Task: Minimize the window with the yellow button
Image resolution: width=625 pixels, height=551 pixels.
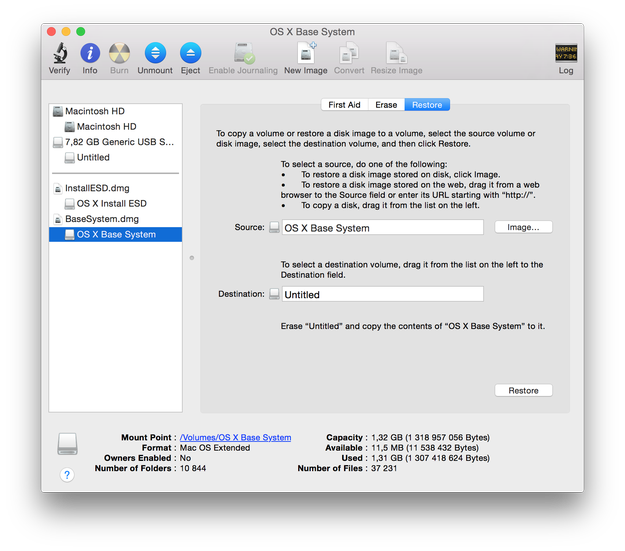Action: click(x=66, y=31)
